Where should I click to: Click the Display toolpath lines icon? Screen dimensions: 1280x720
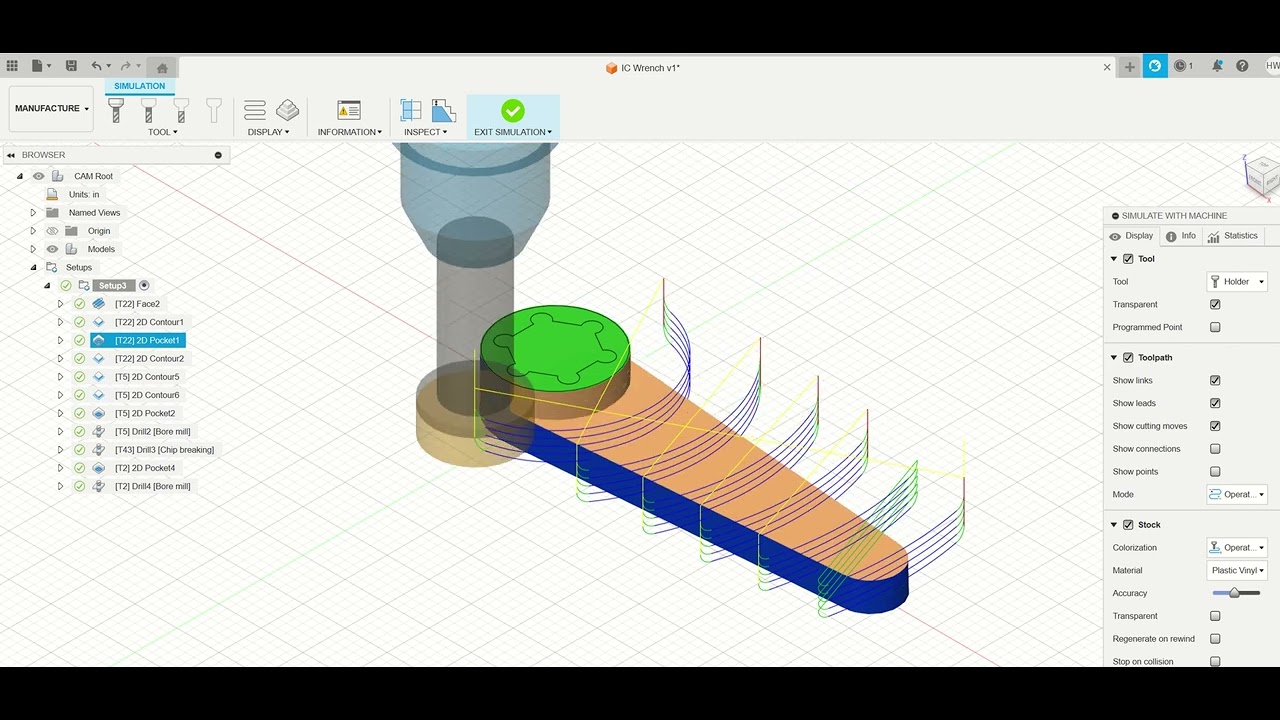point(255,110)
